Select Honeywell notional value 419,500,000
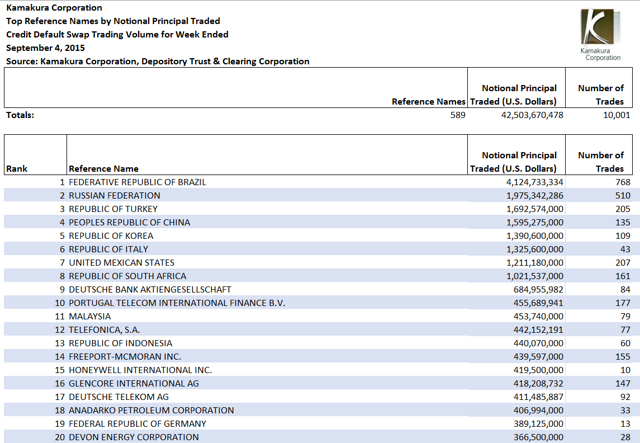The height and width of the screenshot is (443, 640). (x=538, y=371)
